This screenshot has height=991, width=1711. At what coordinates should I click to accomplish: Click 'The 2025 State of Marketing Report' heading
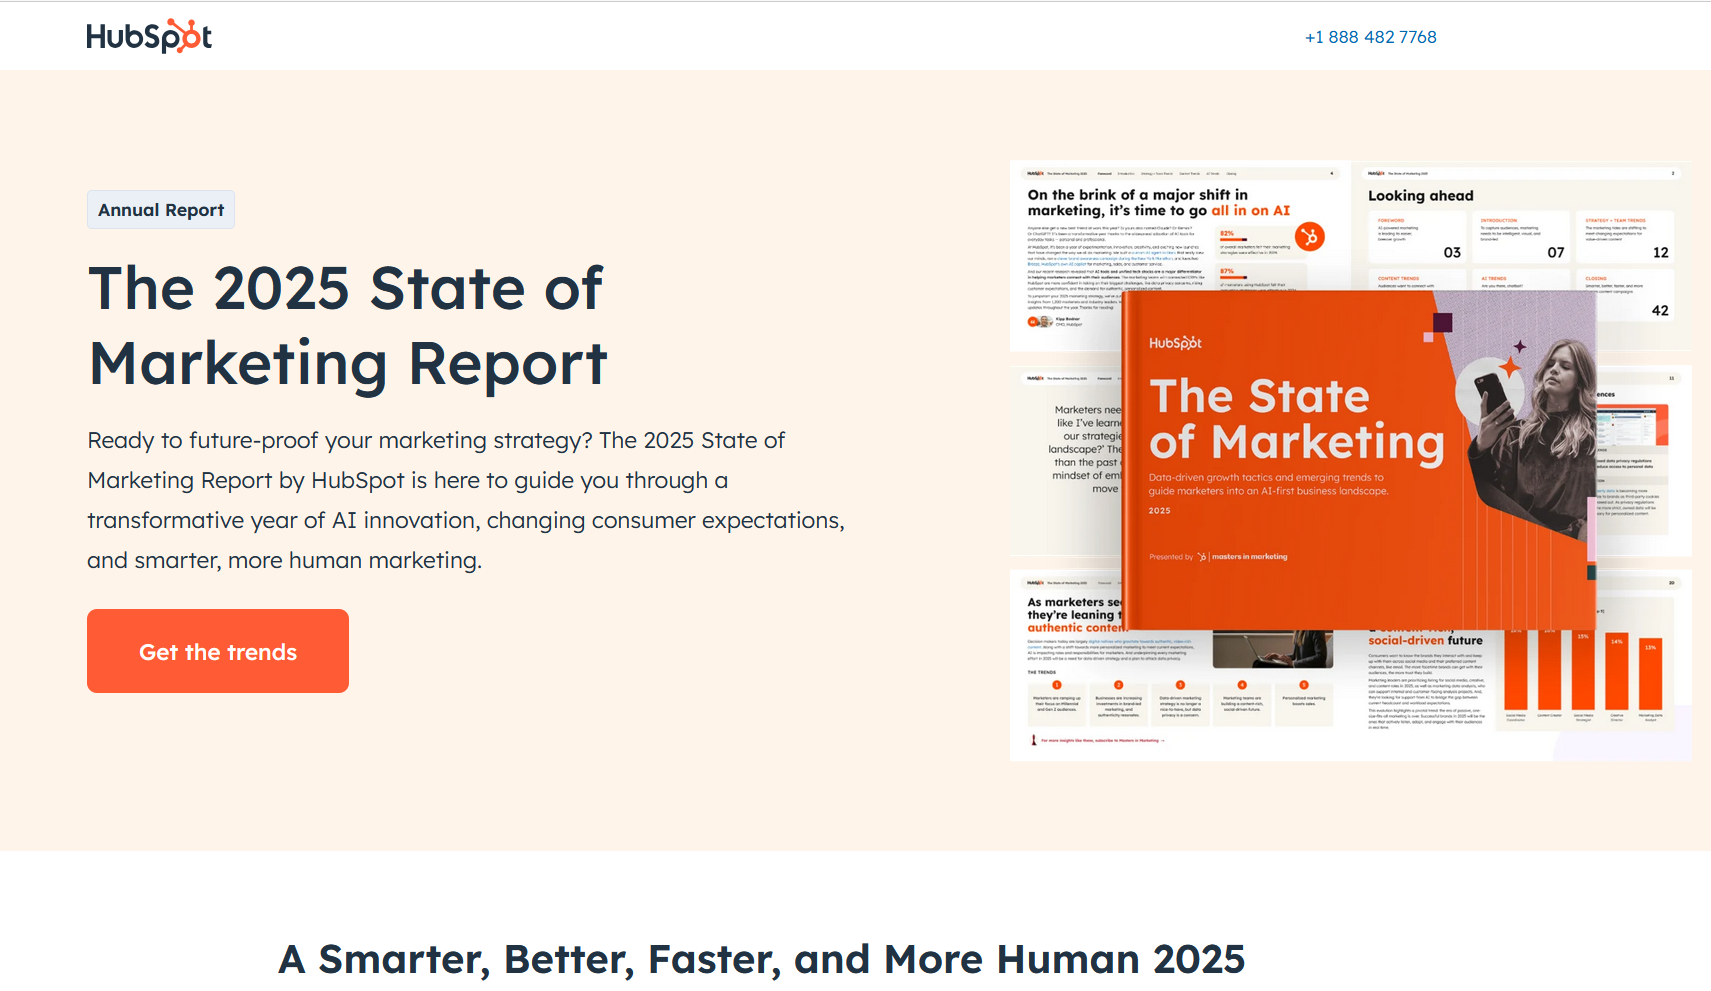(x=347, y=326)
